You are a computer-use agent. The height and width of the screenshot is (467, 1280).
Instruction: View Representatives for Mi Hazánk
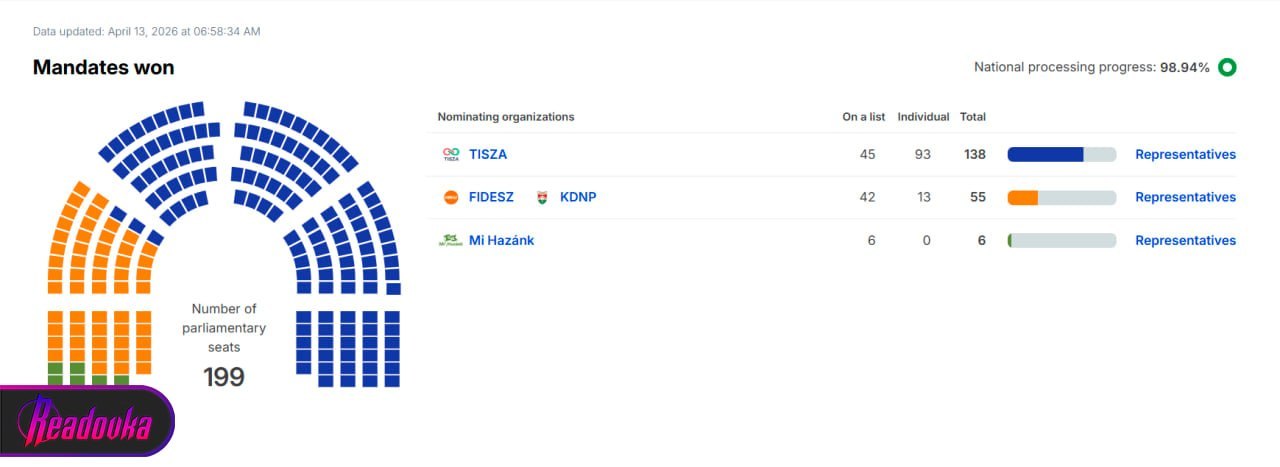click(1185, 241)
